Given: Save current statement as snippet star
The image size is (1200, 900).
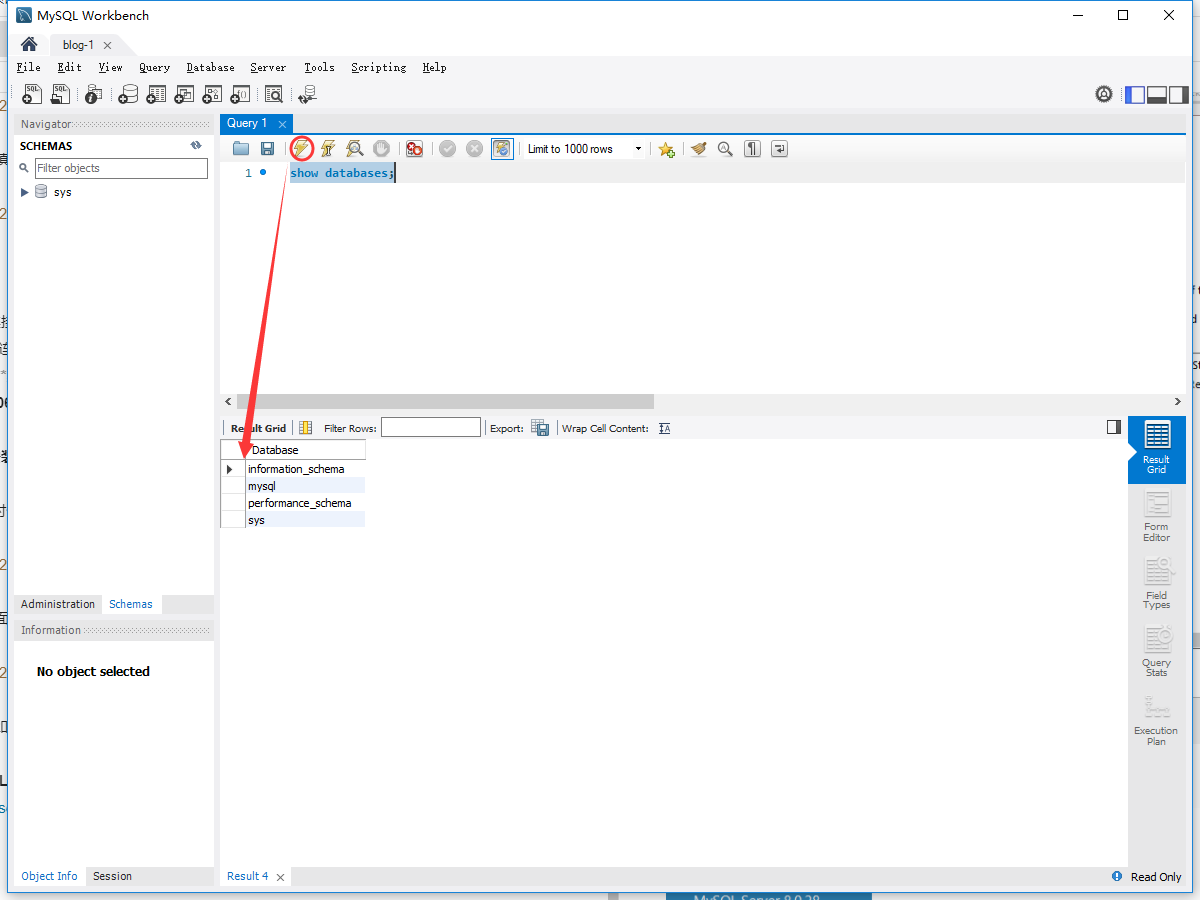Looking at the screenshot, I should click(x=667, y=149).
